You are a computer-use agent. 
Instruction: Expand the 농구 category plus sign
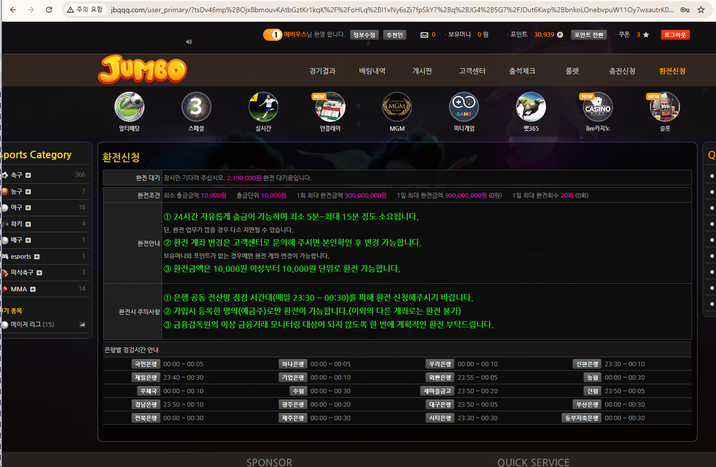point(29,191)
